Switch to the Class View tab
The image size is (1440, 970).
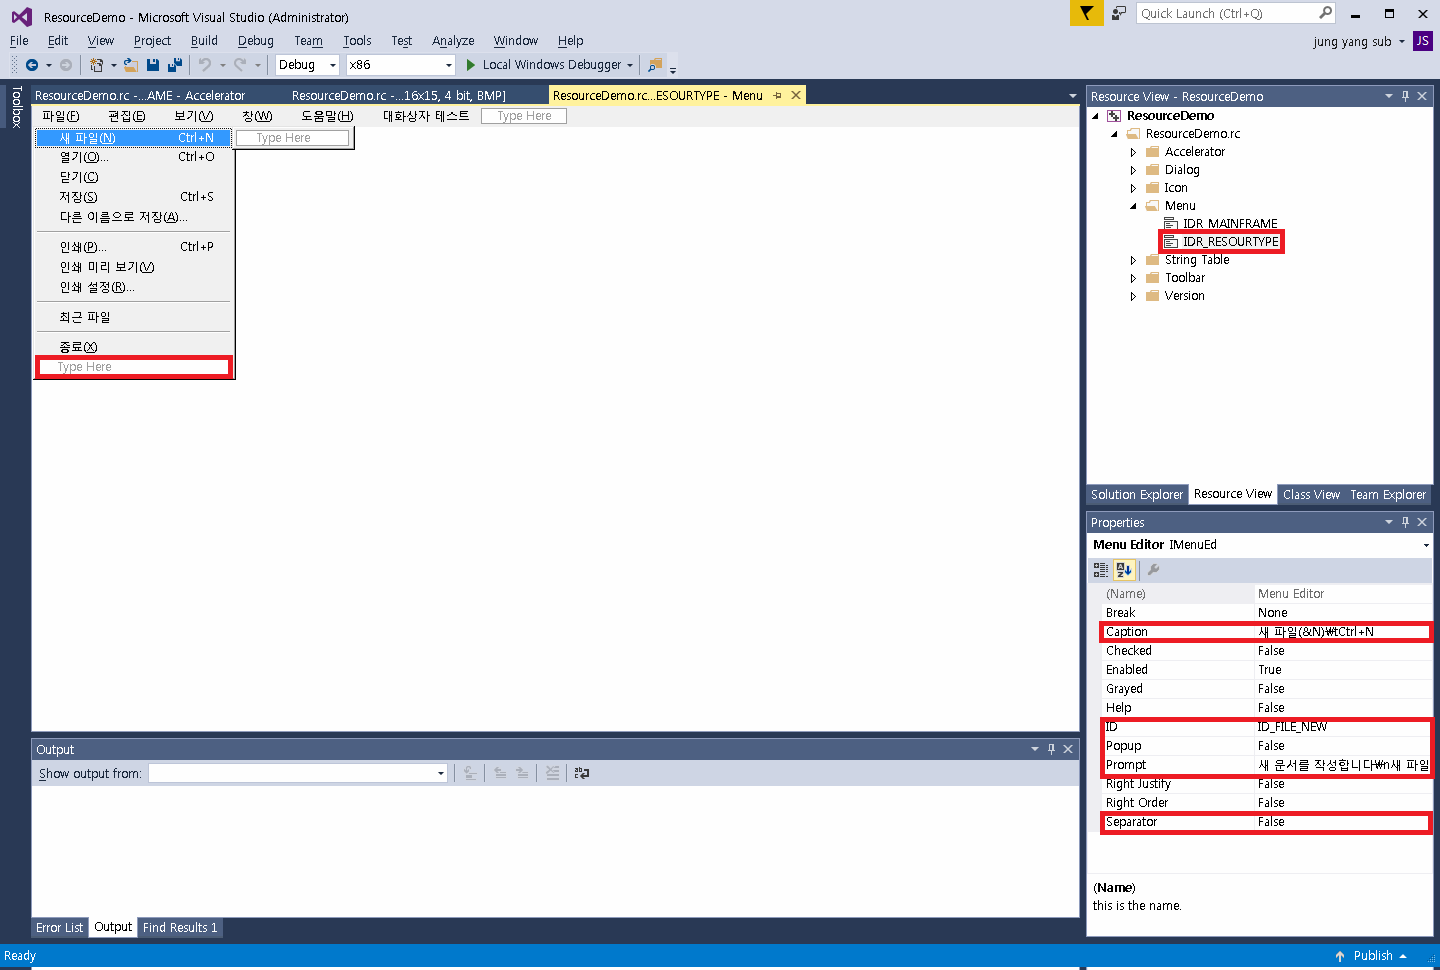point(1311,495)
